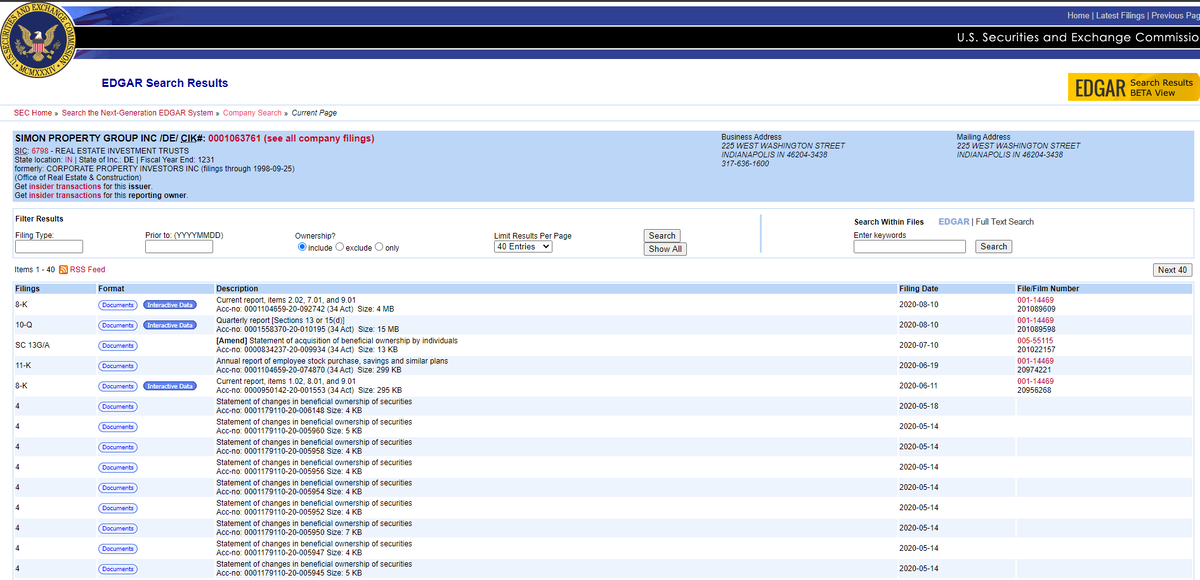Image resolution: width=1200 pixels, height=580 pixels.
Task: Open the Limit Results Per Page dropdown
Action: click(524, 247)
